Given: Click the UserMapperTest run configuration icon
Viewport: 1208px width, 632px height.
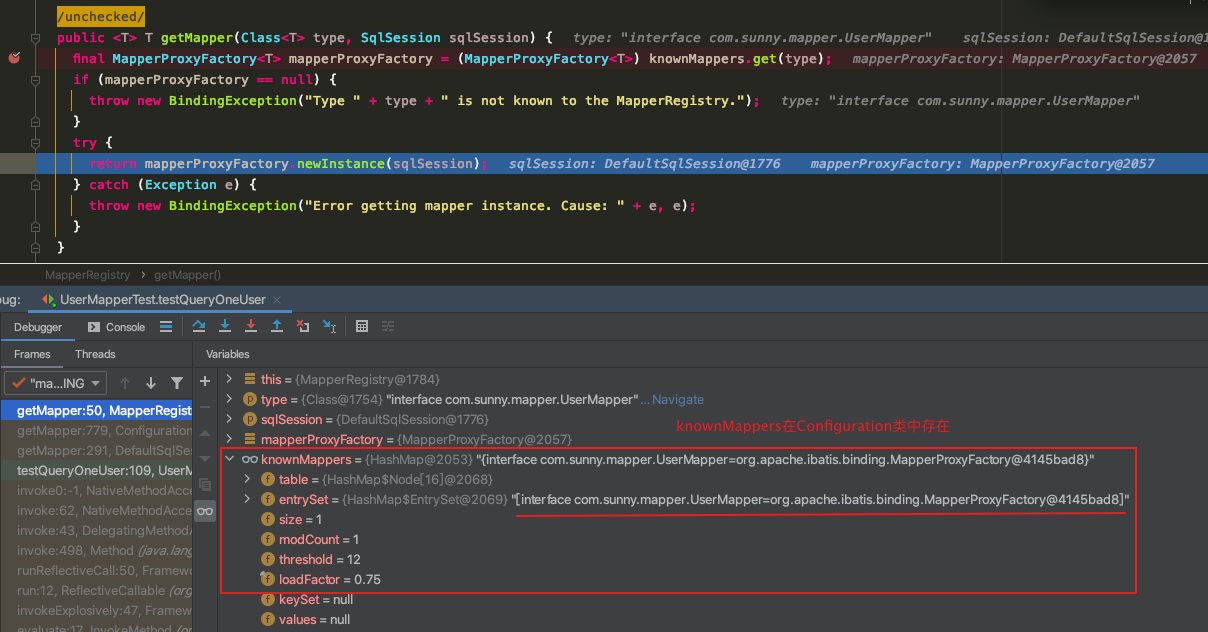Looking at the screenshot, I should pyautogui.click(x=48, y=300).
